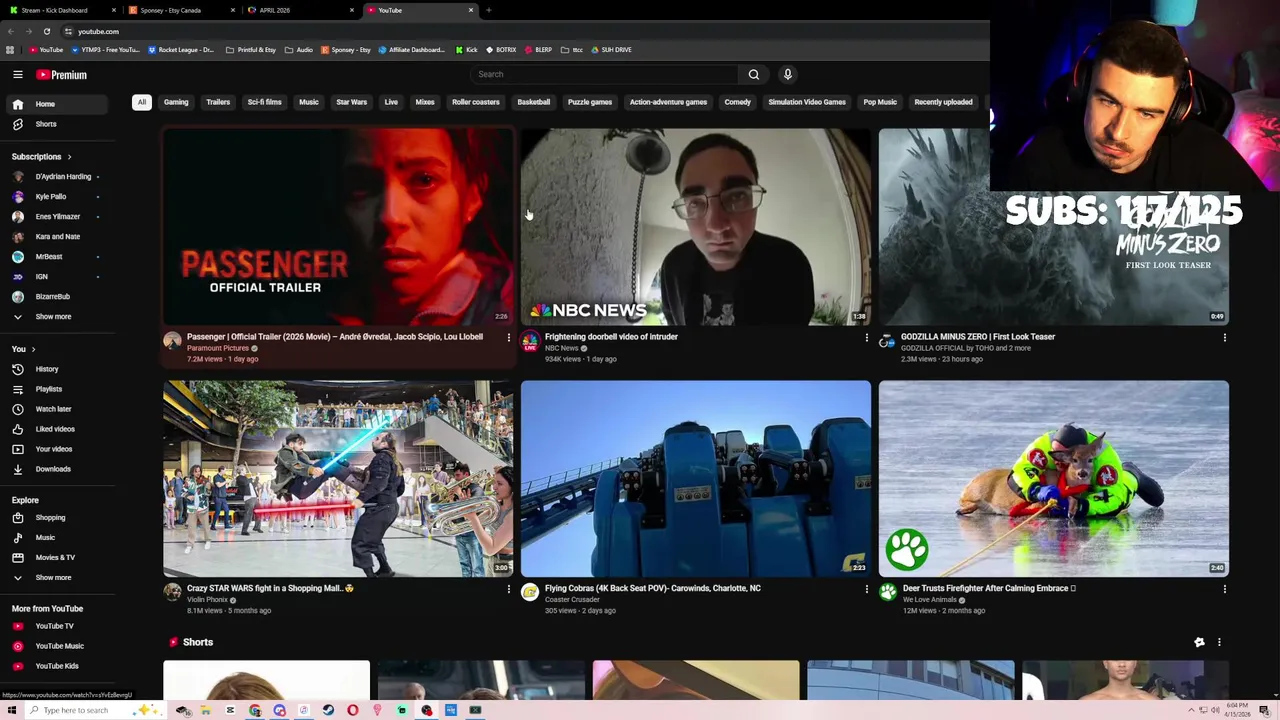Open YouTube Kids link

tap(58, 666)
